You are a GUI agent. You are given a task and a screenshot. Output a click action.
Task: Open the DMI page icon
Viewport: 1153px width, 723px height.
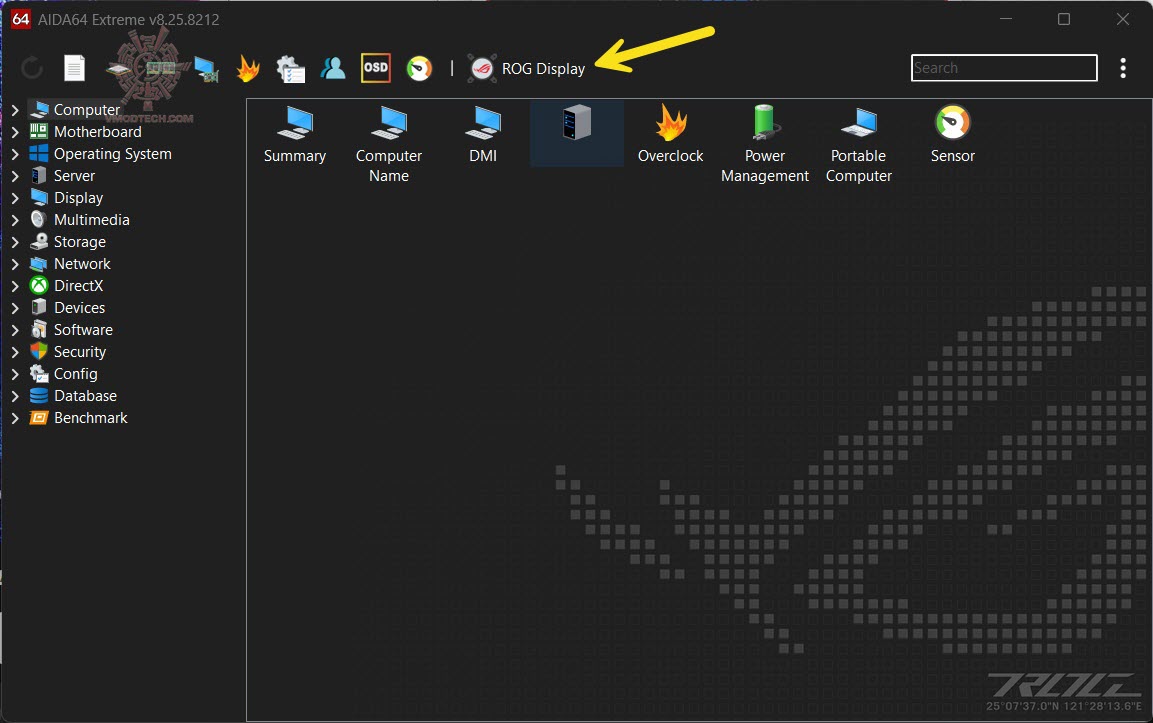click(483, 135)
